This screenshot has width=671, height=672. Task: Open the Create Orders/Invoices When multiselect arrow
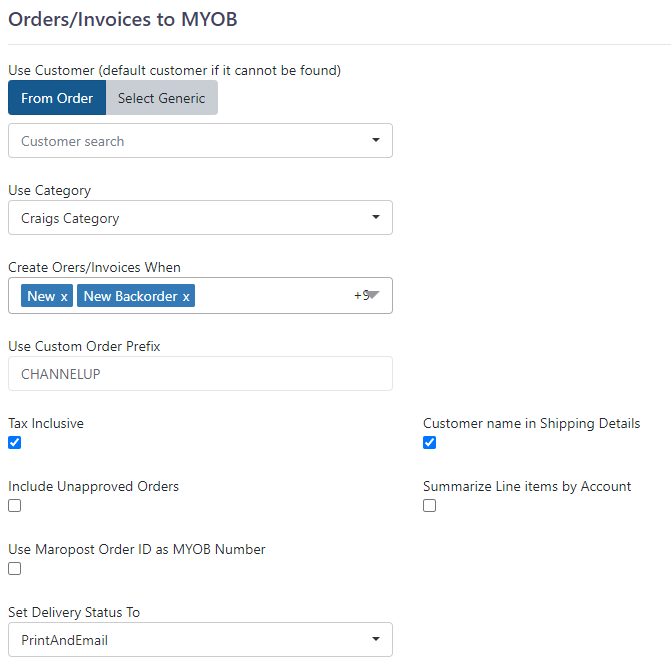point(374,295)
